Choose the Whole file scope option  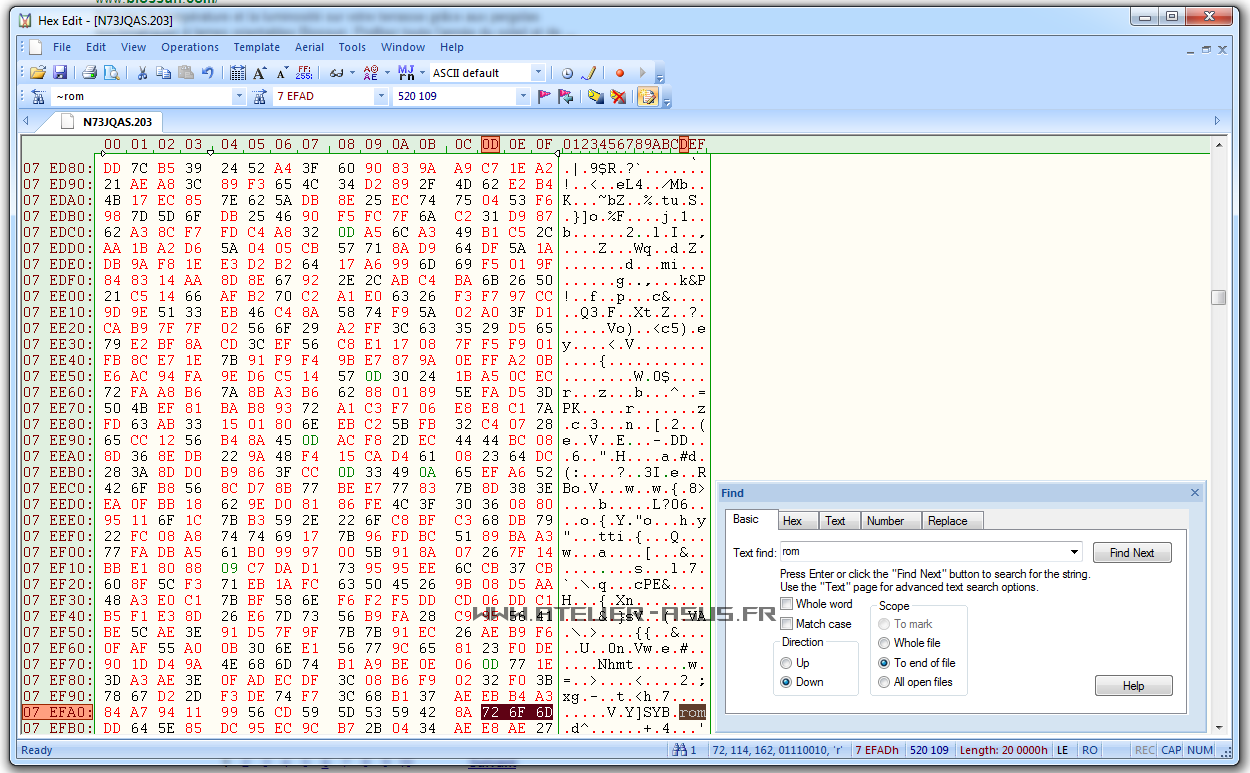pyautogui.click(x=884, y=643)
